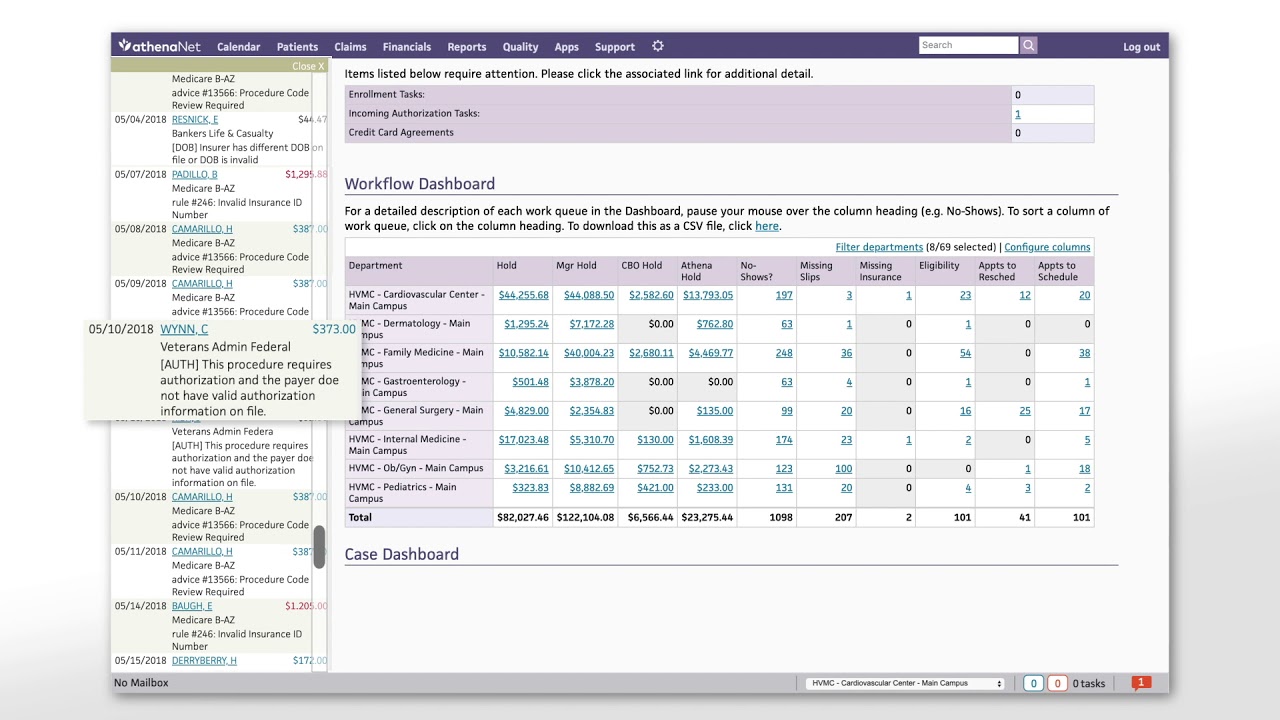The height and width of the screenshot is (720, 1280).
Task: Open the Financials menu
Action: coord(407,47)
